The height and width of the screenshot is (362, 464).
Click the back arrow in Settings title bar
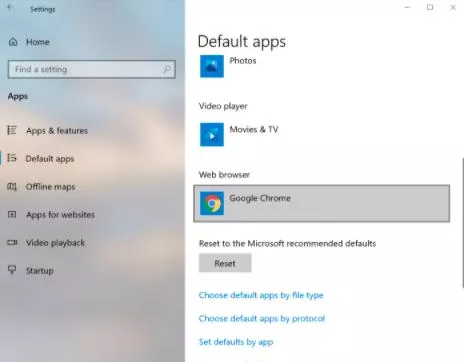tap(10, 7)
